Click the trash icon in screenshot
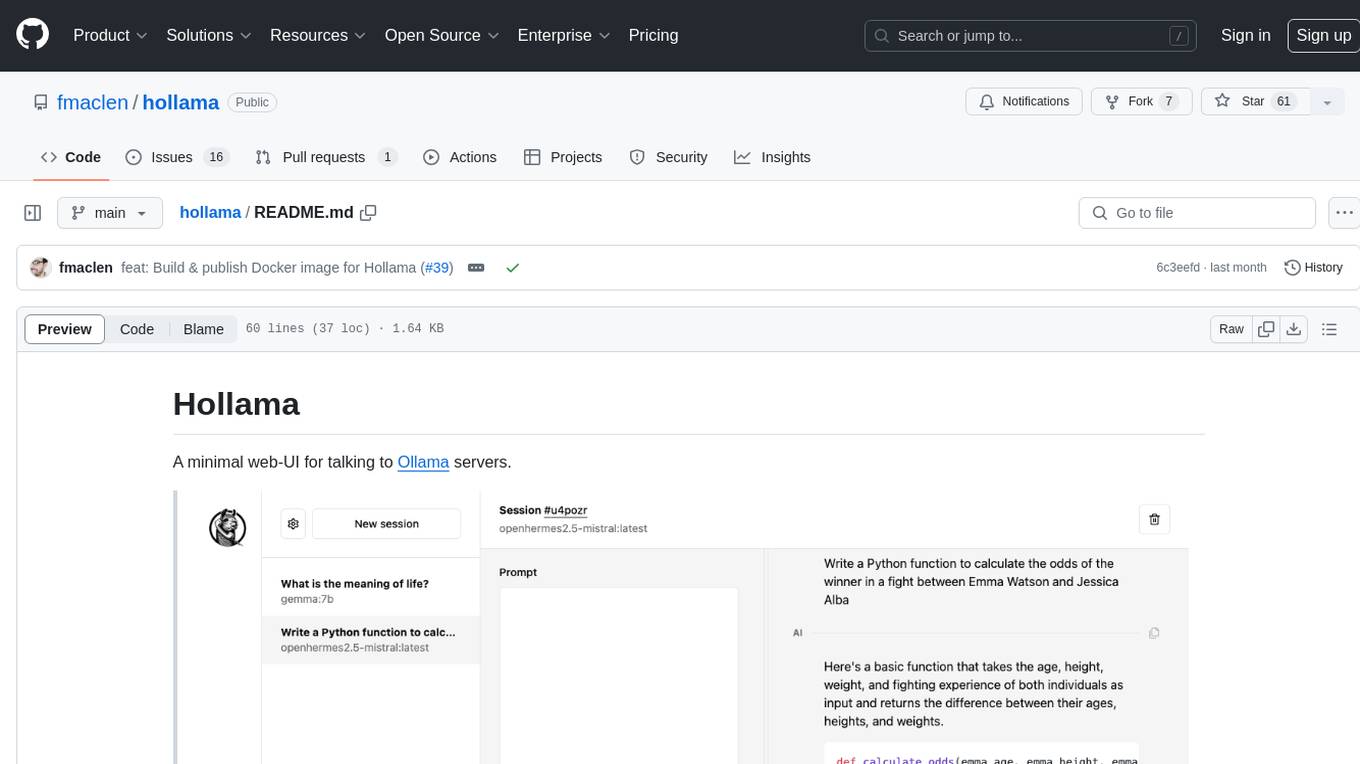The image size is (1360, 764). (1154, 519)
